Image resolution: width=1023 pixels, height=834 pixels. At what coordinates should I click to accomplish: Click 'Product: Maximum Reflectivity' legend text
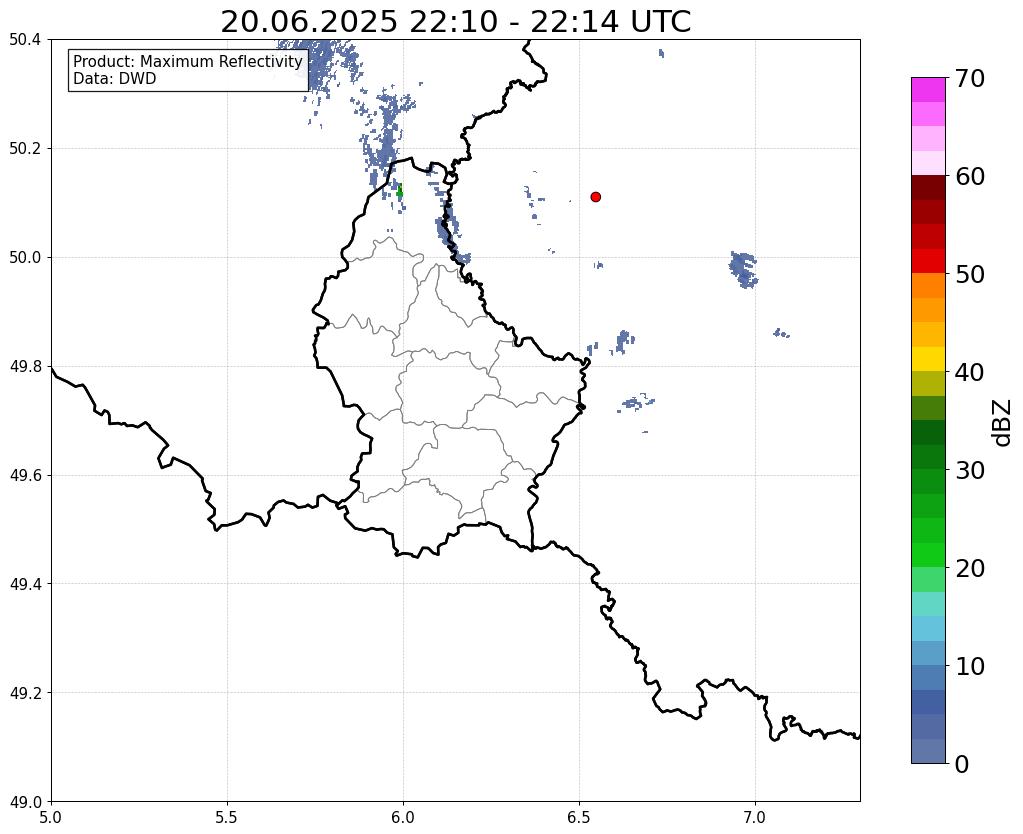point(188,61)
